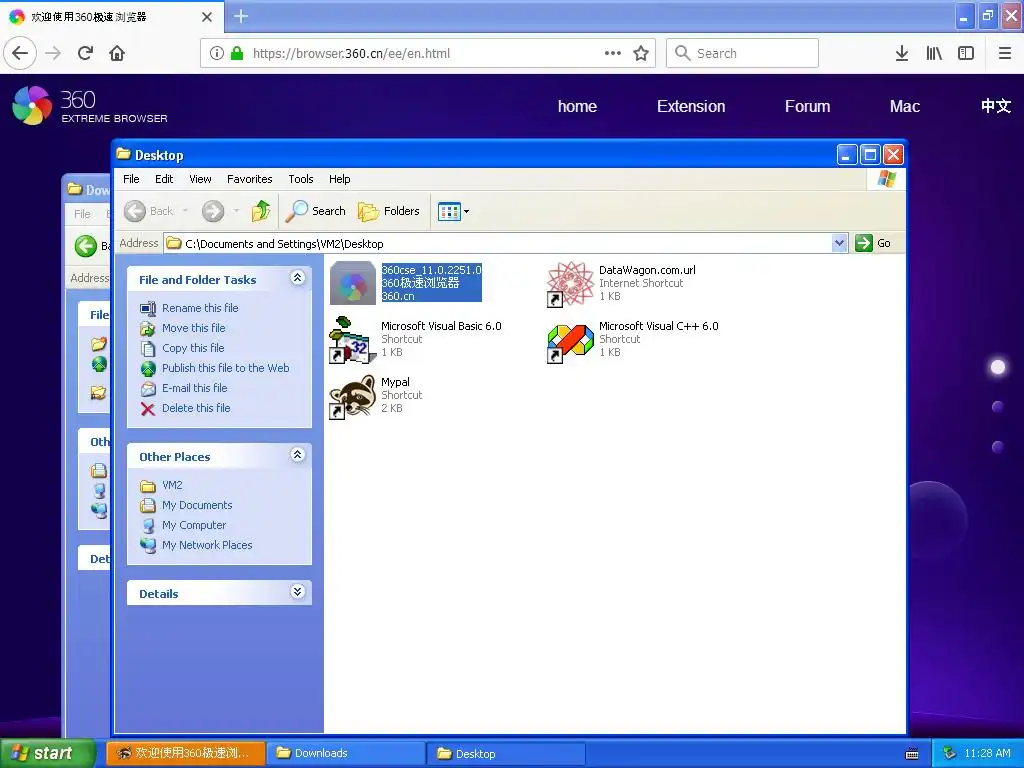Toggle the Folders pane button
1024x768 pixels.
(x=389, y=211)
